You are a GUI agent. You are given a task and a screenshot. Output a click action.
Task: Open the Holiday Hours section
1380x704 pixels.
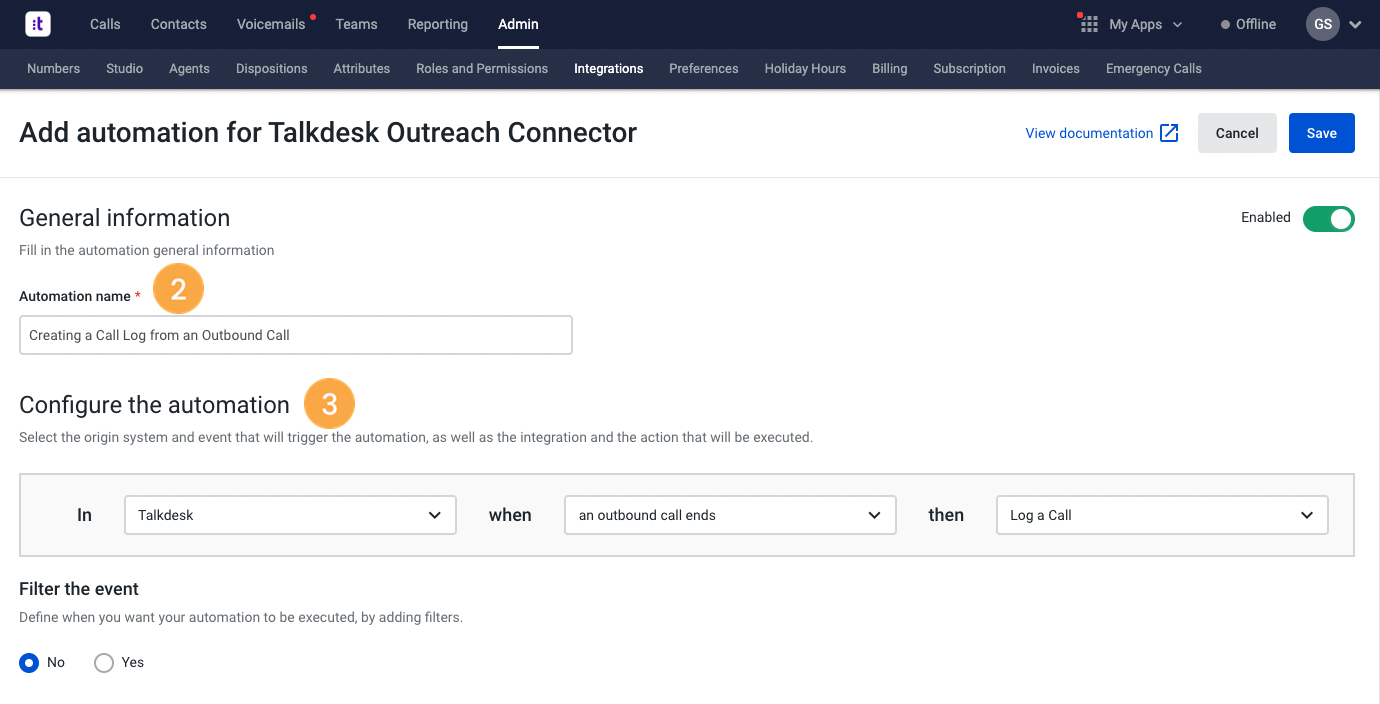(x=805, y=69)
